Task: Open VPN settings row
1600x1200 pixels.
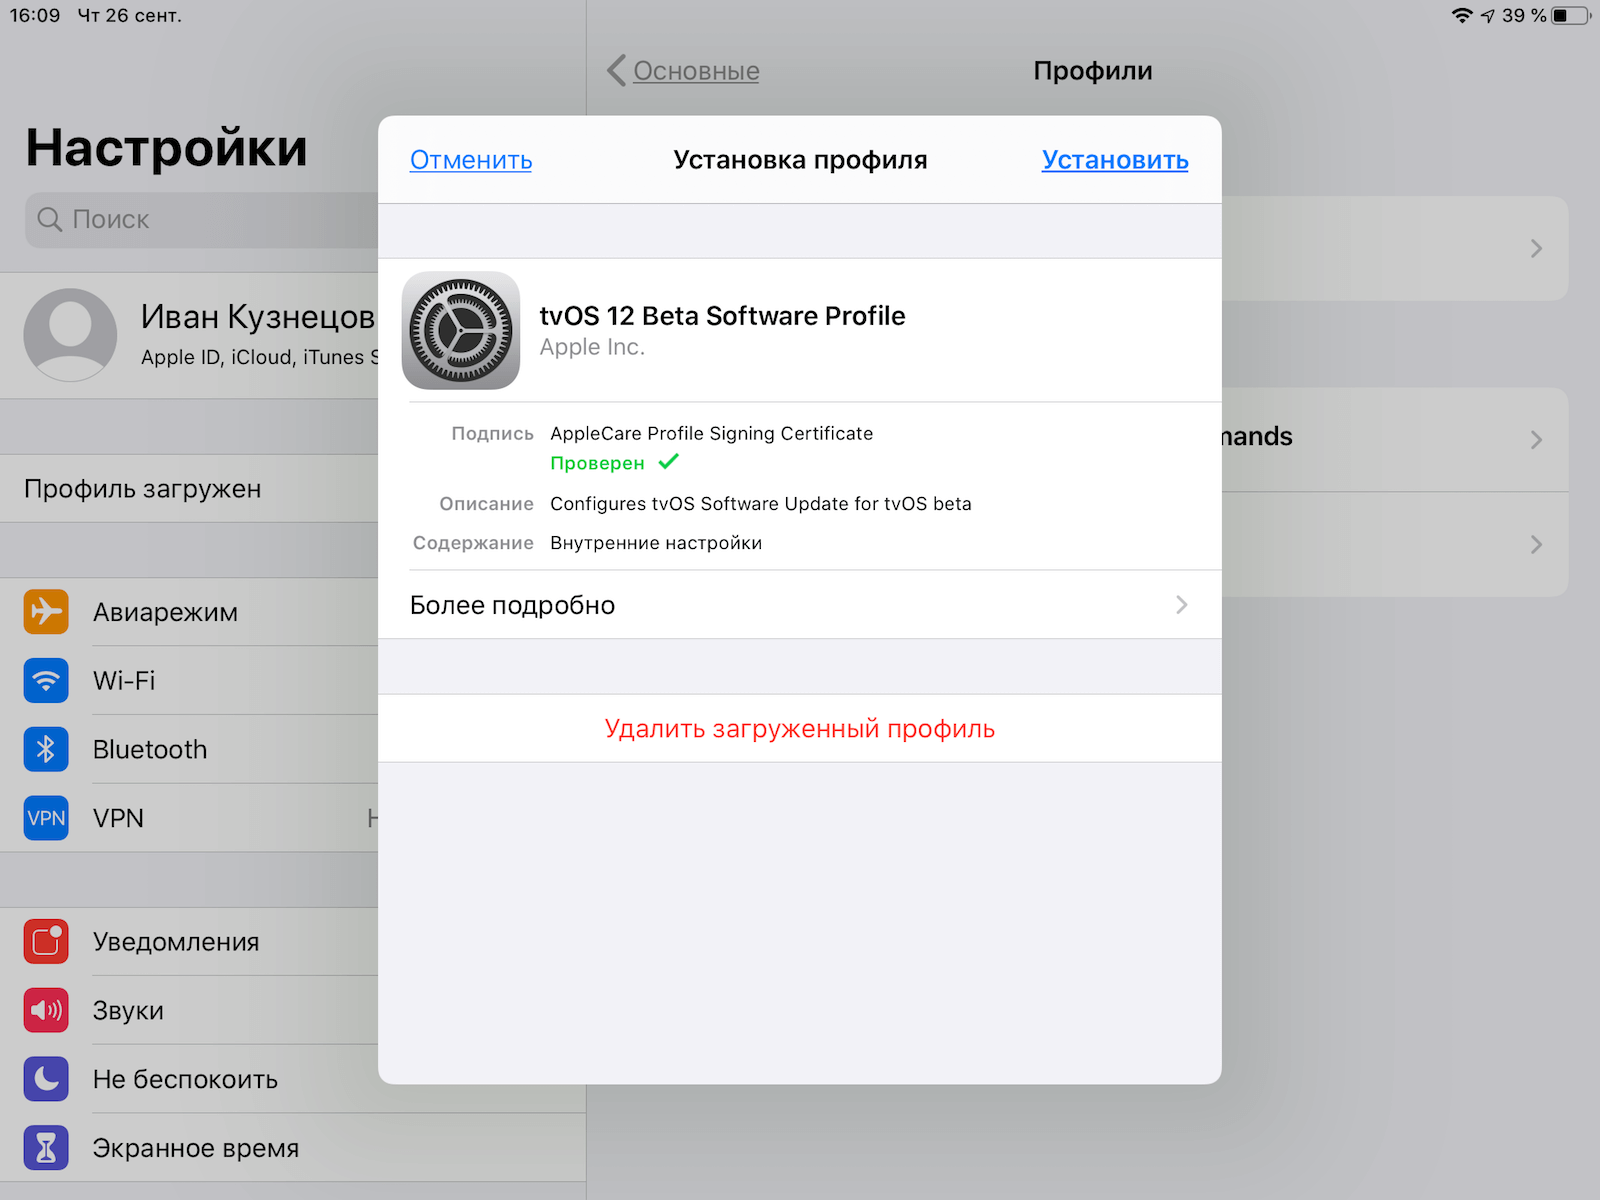Action: click(189, 818)
